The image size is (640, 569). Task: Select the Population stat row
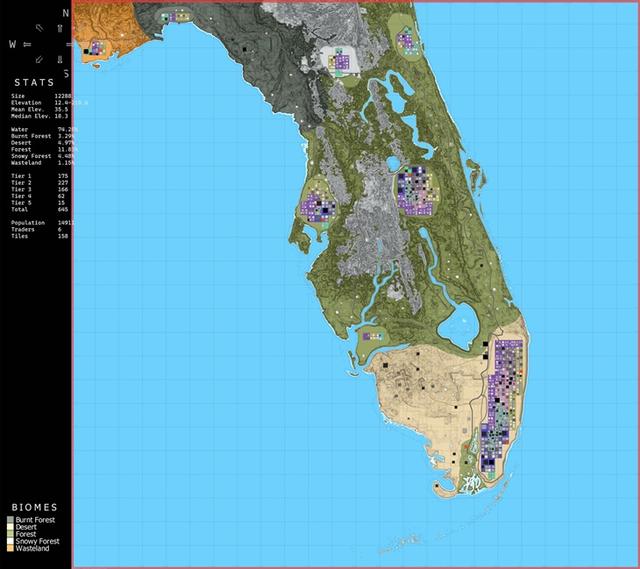(x=42, y=223)
